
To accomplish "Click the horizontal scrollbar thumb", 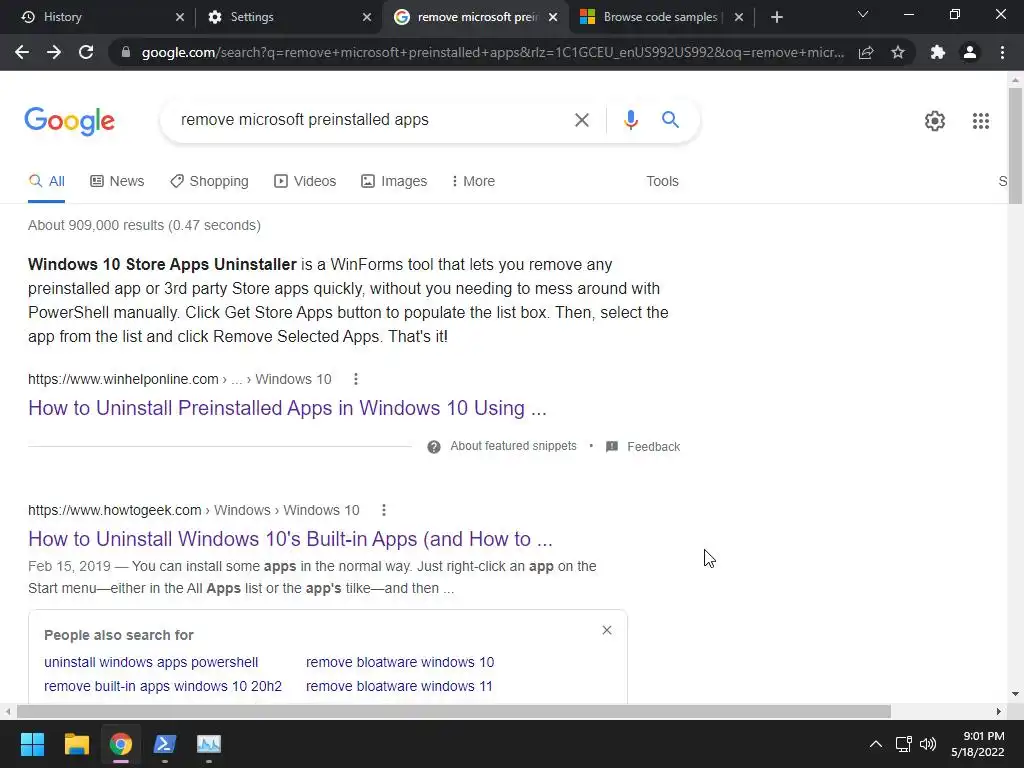I will click(454, 711).
